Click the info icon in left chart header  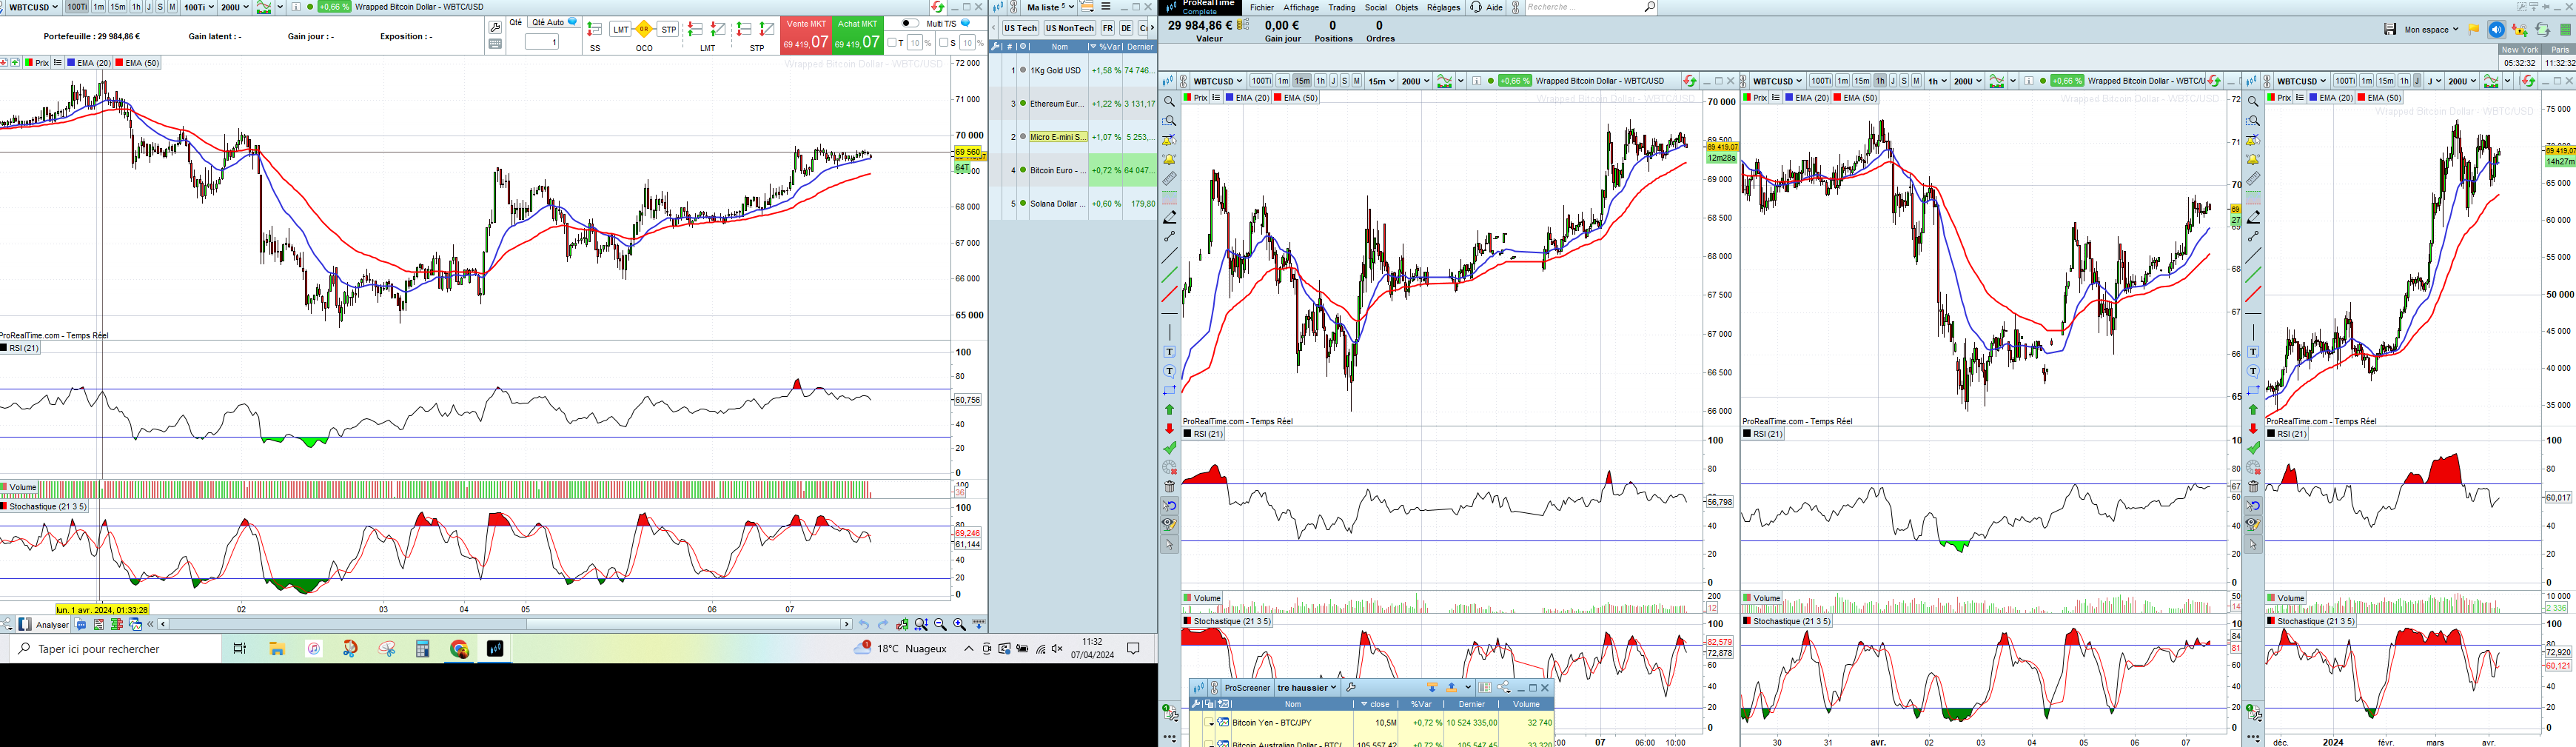(x=296, y=7)
